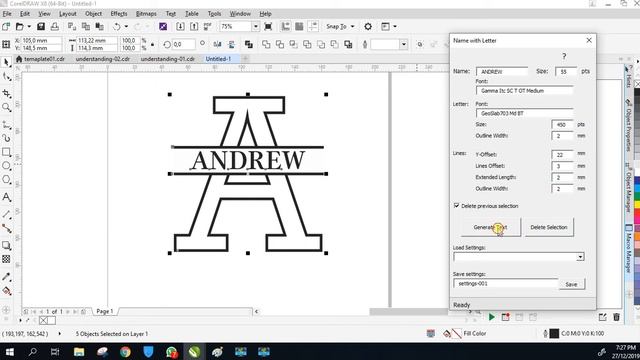Select the Zoom magnifier tool in the toolbox
640x360 pixels.
(x=6, y=107)
